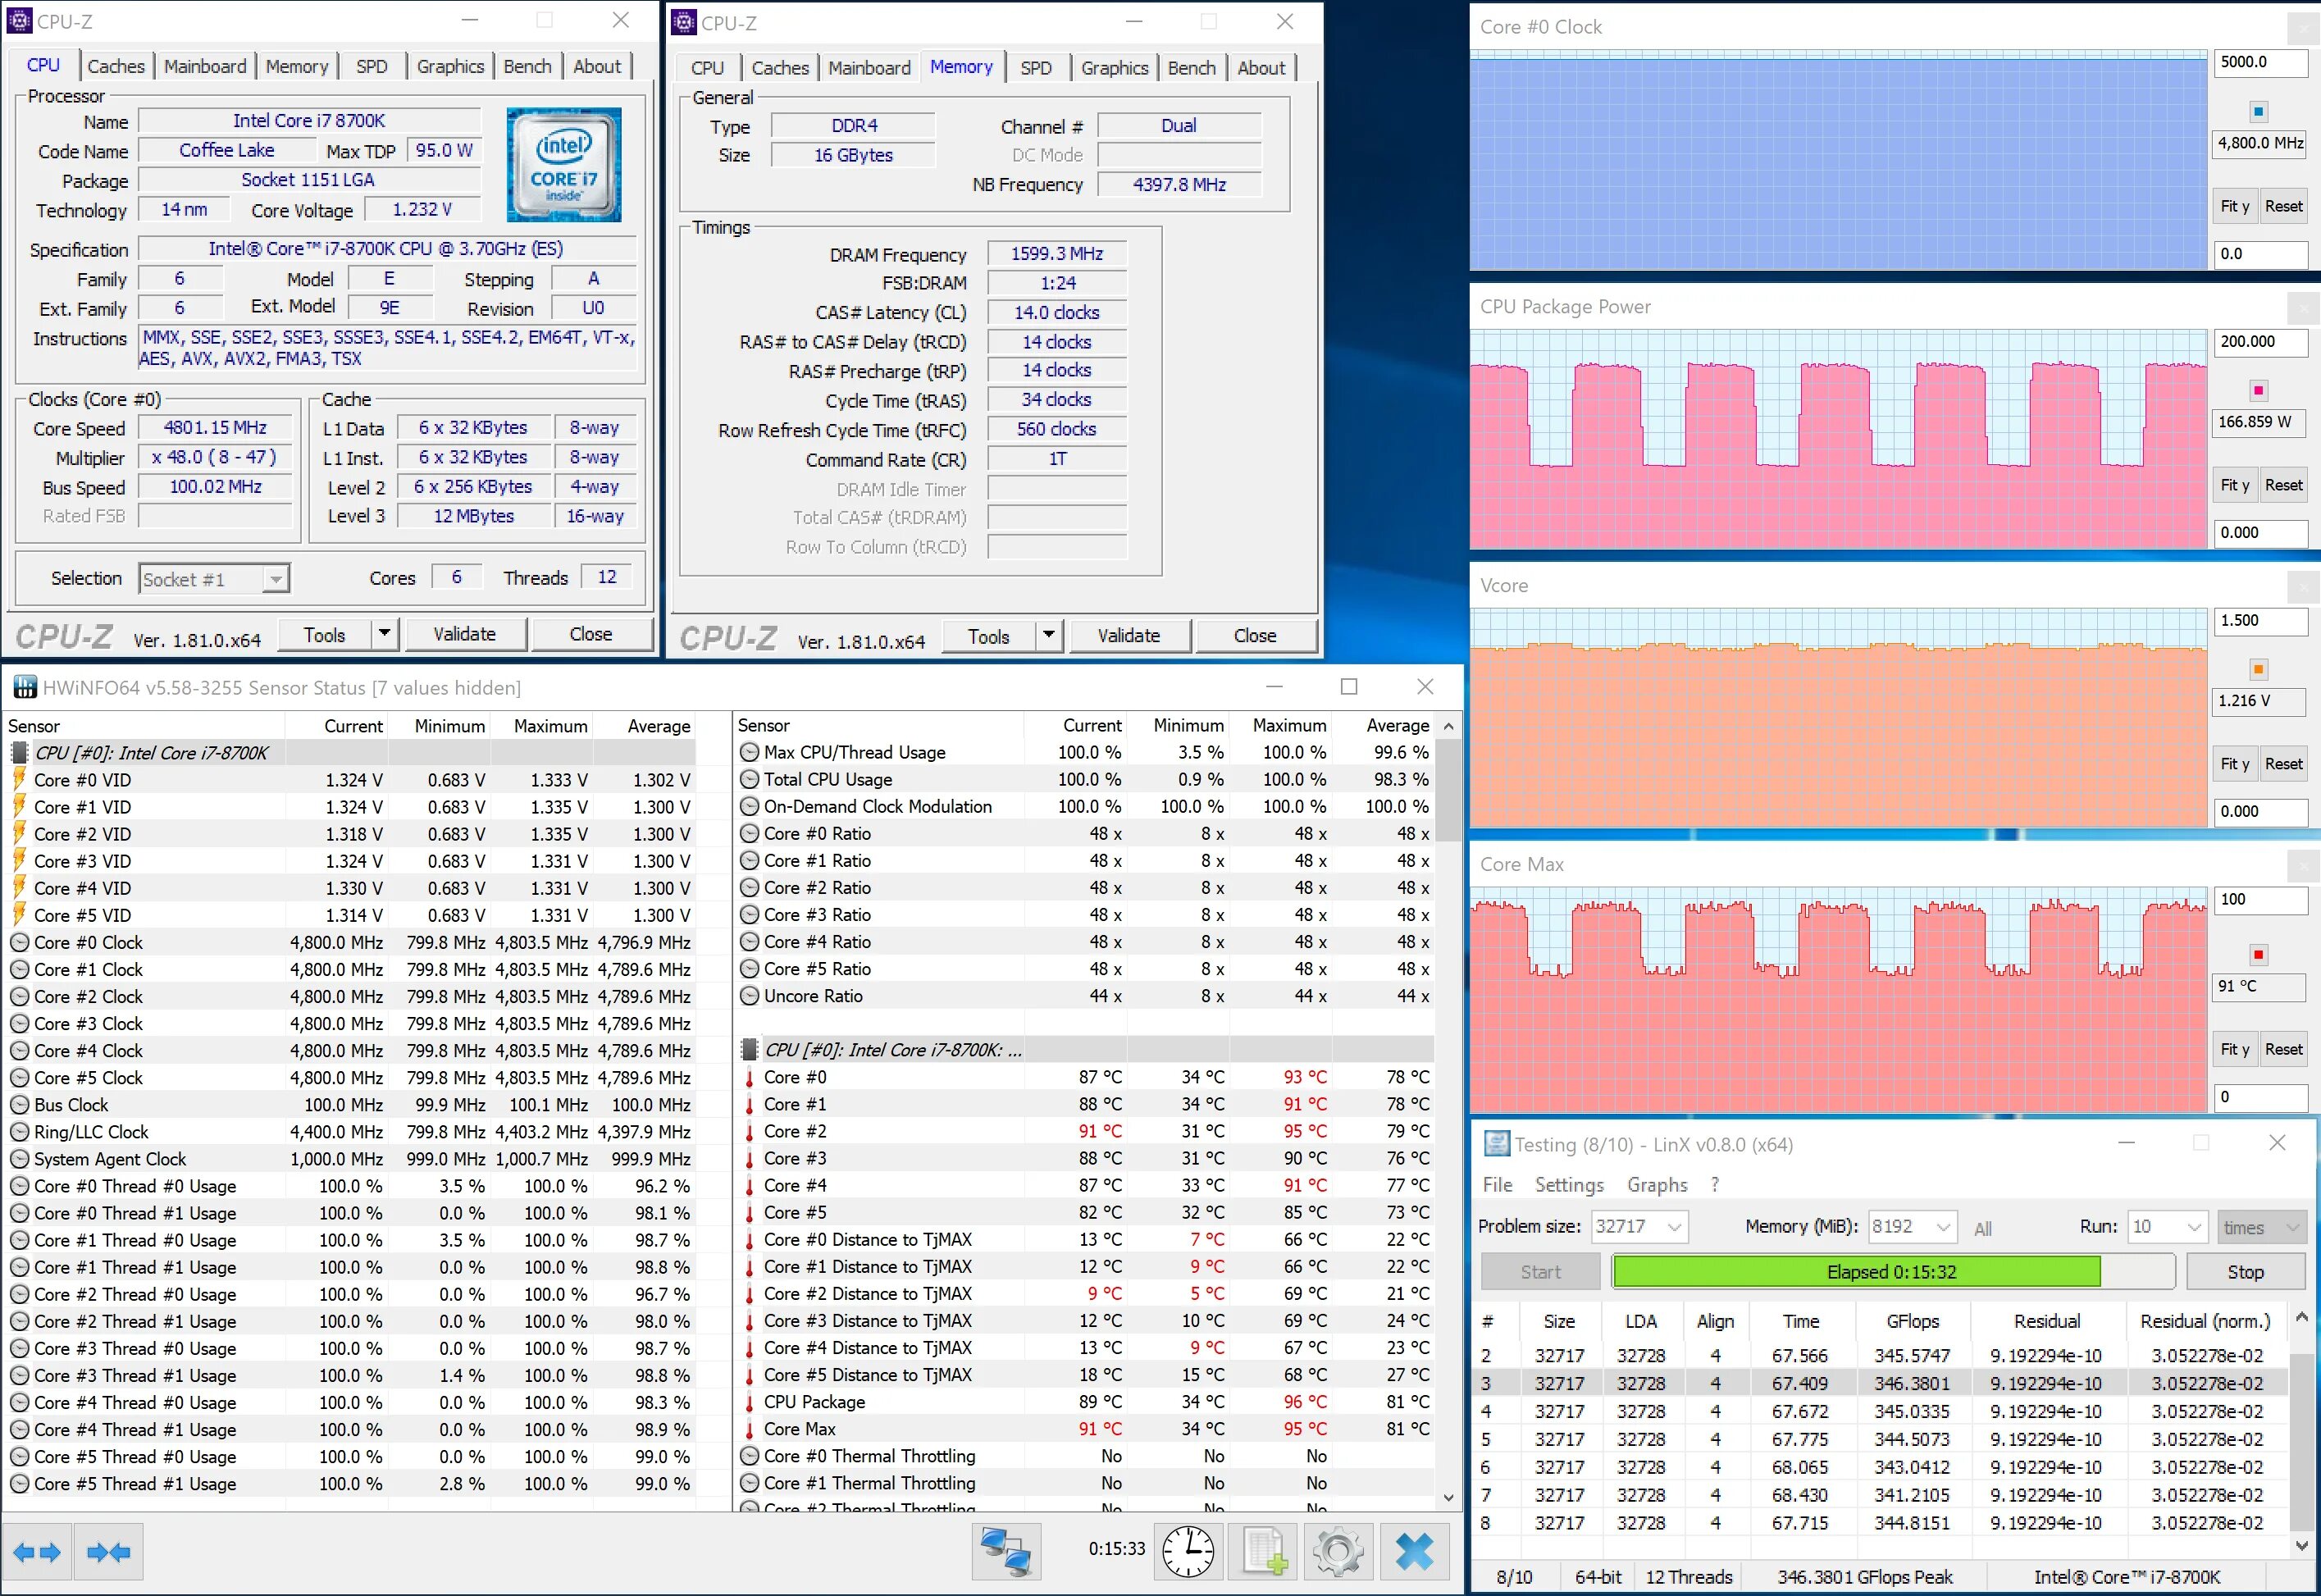Open the LinX Settings menu

point(1568,1184)
